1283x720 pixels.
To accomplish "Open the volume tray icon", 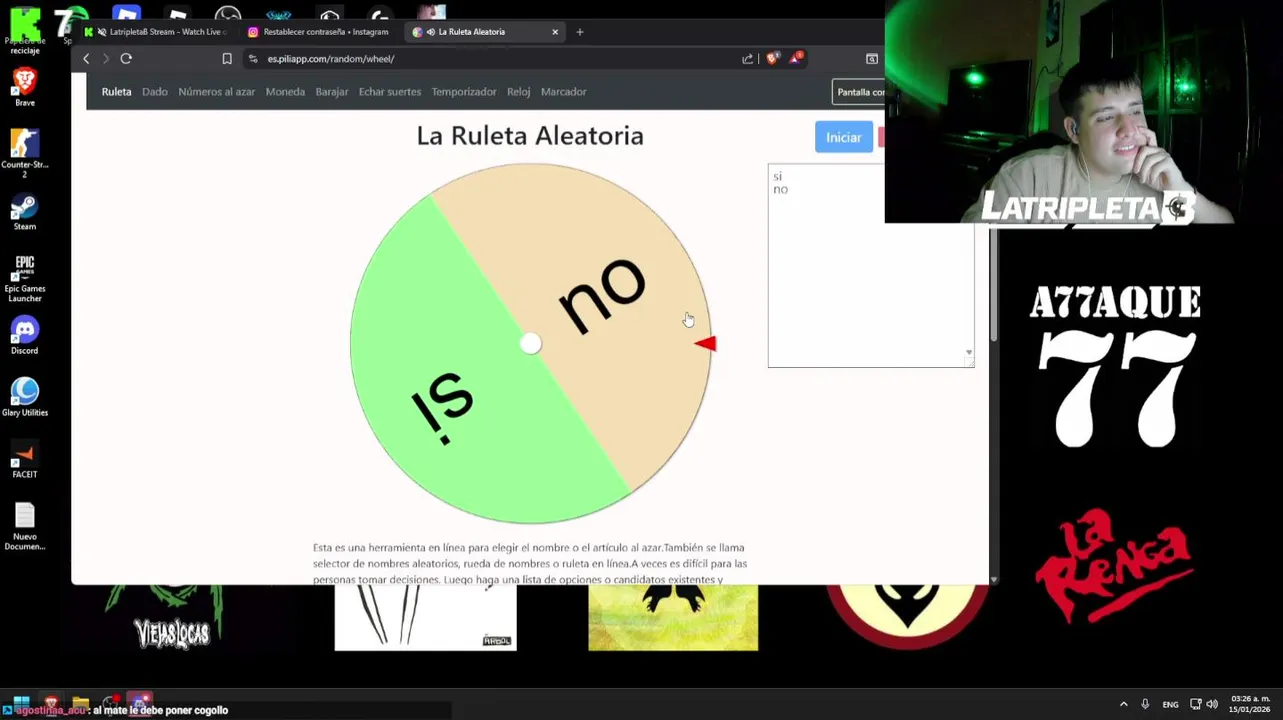I will (1212, 704).
